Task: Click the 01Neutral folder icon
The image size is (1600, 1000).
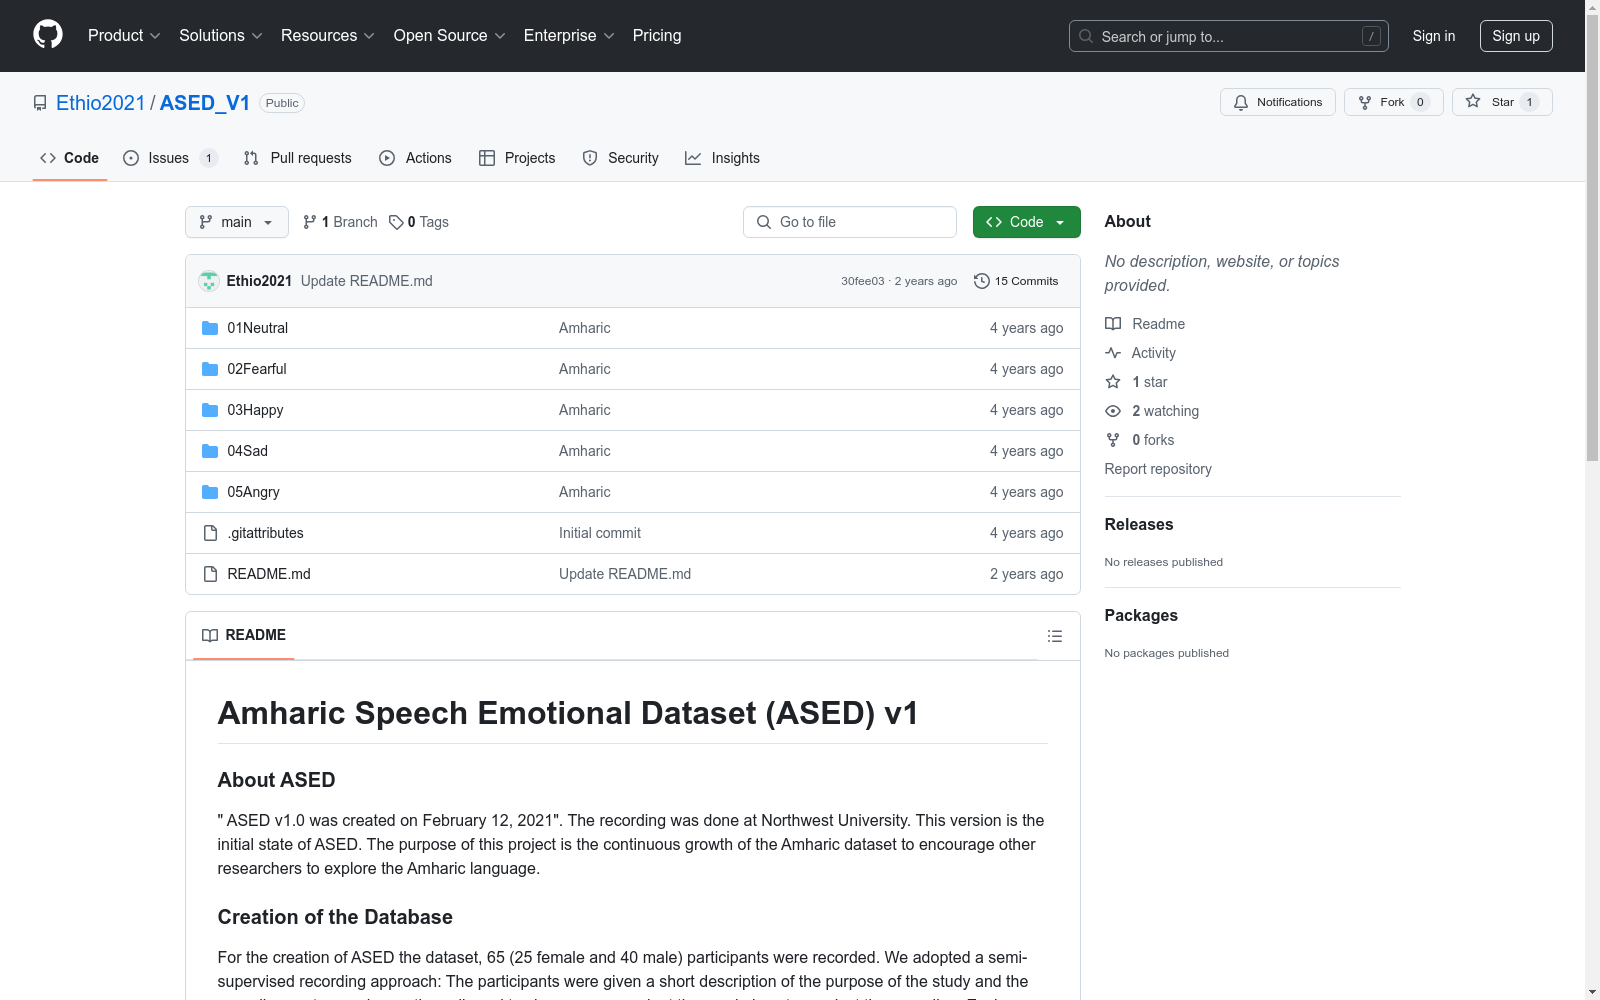Action: tap(210, 328)
